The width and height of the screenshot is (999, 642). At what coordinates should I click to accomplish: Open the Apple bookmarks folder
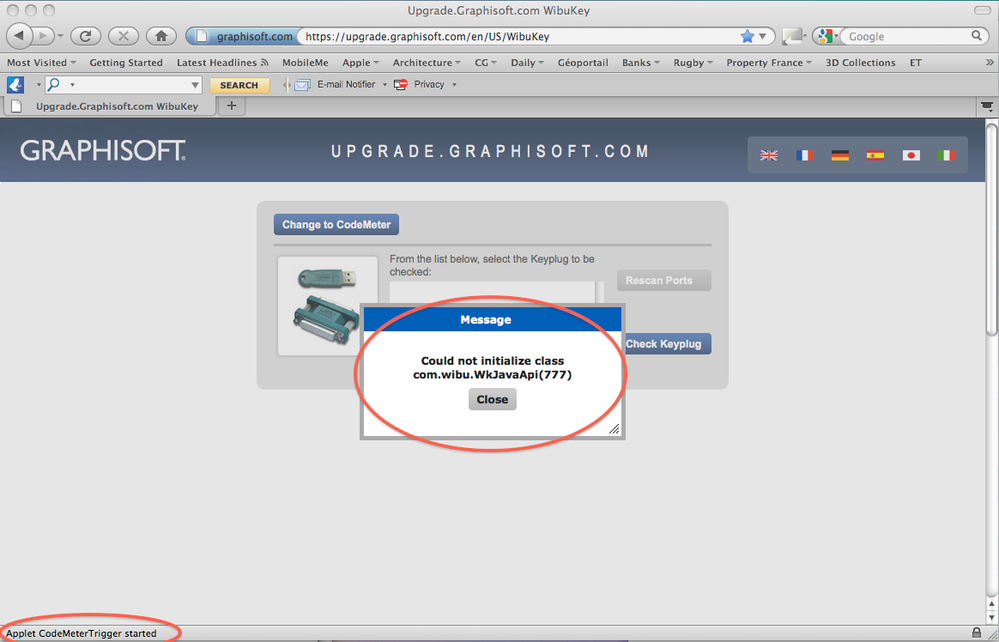(x=361, y=62)
